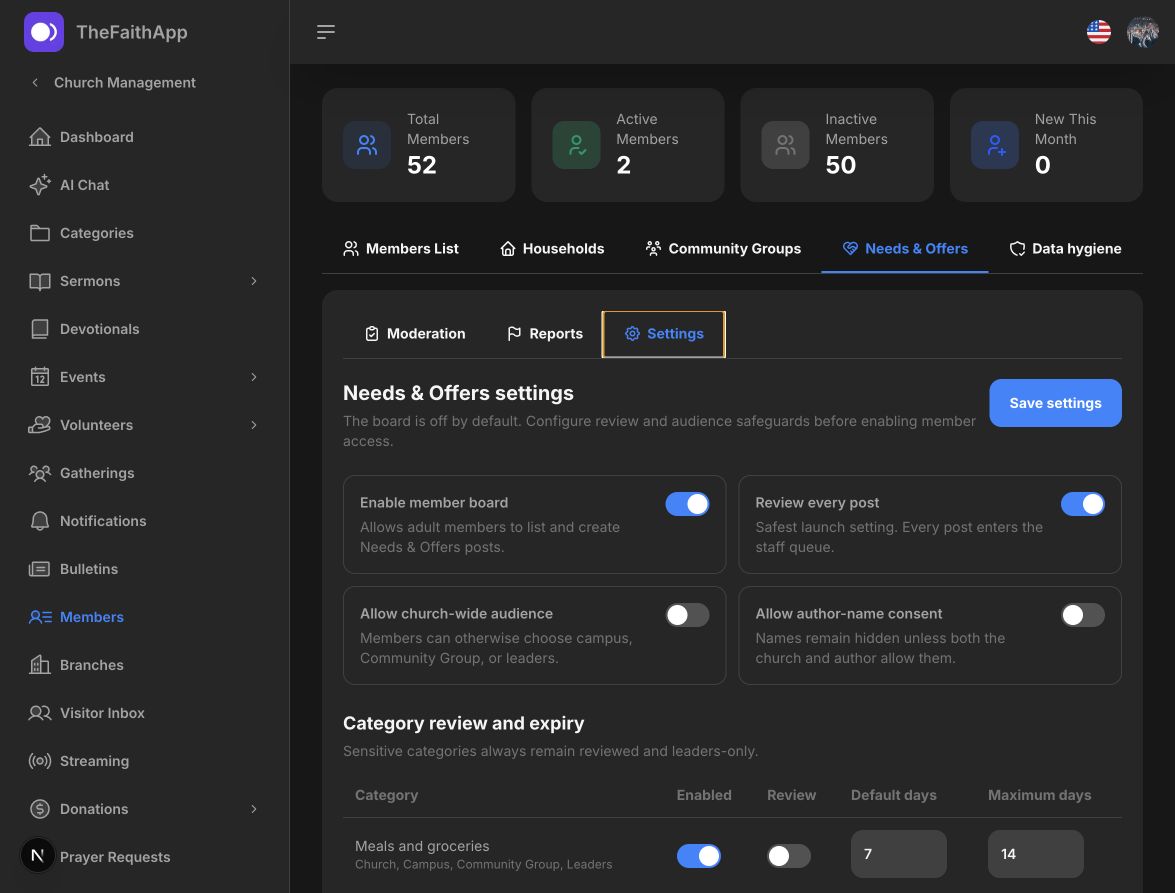Enable Allow church-wide audience toggle
This screenshot has width=1175, height=893.
pyautogui.click(x=687, y=614)
